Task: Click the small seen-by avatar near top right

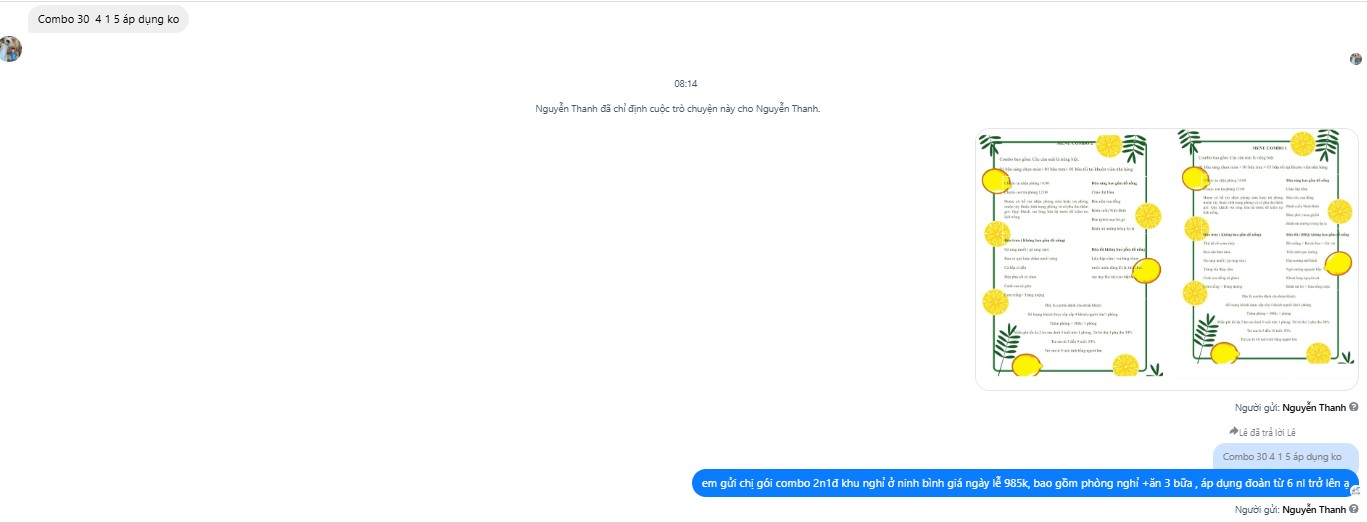Action: click(1356, 59)
